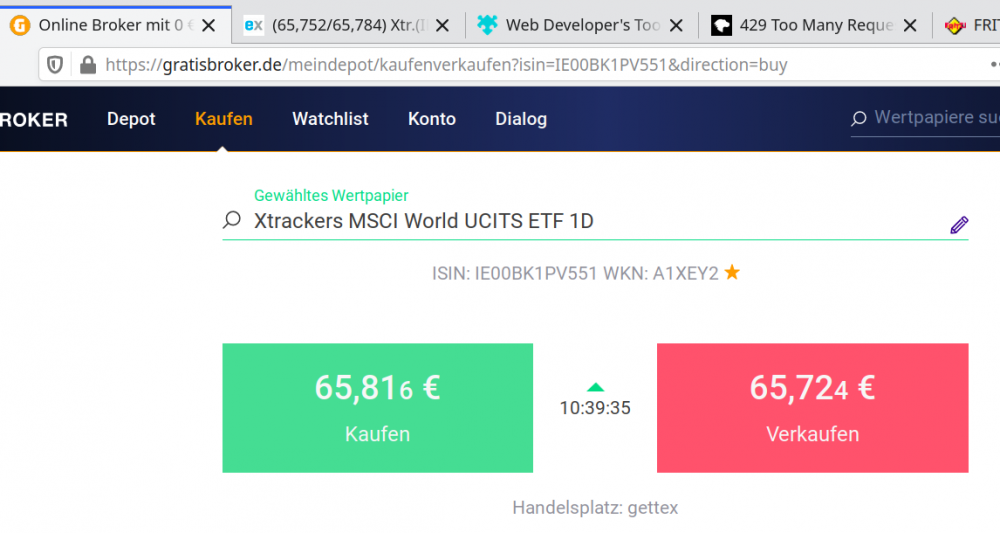Open the Depot menu item
The width and height of the screenshot is (1000, 533).
pyautogui.click(x=131, y=119)
